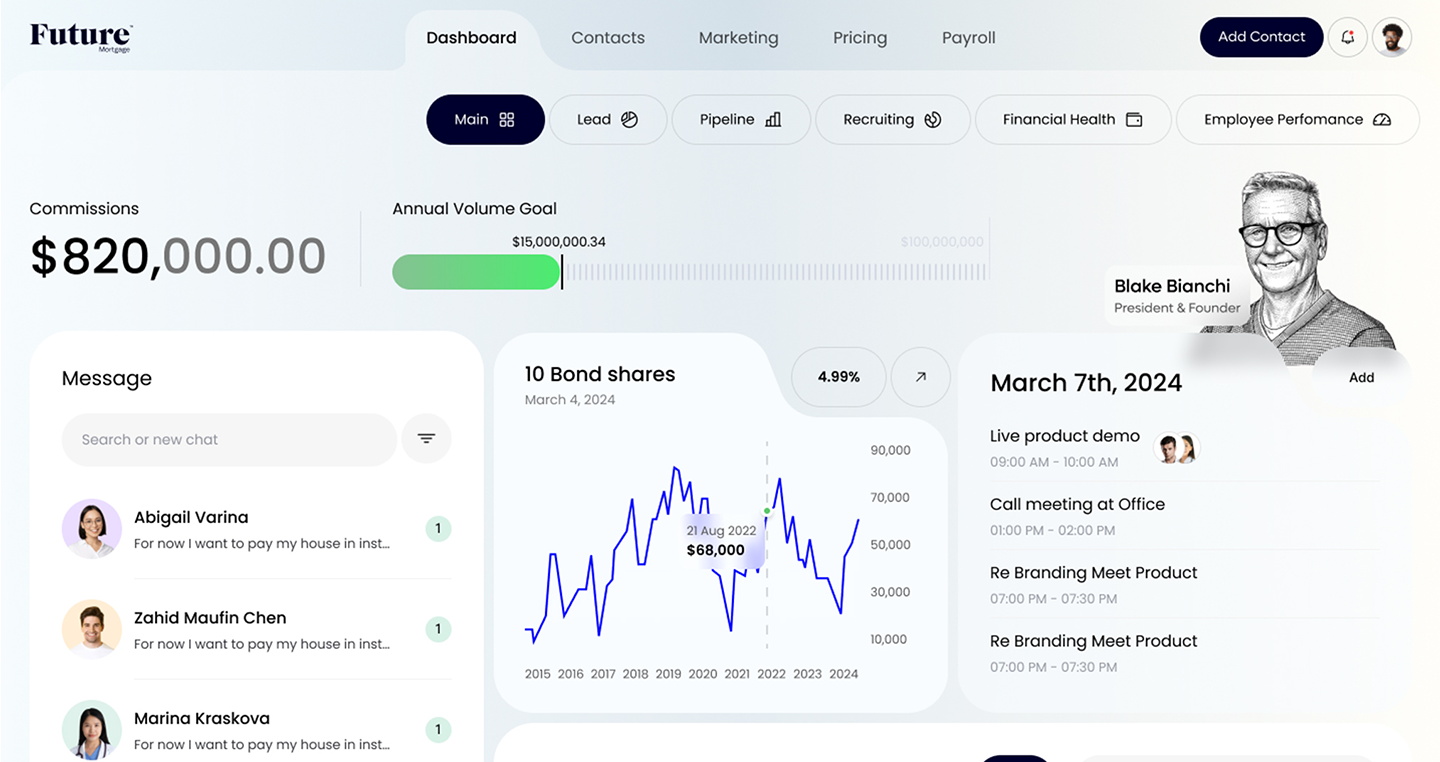Go to the Marketing tab
Image resolution: width=1440 pixels, height=762 pixels.
[x=738, y=38]
